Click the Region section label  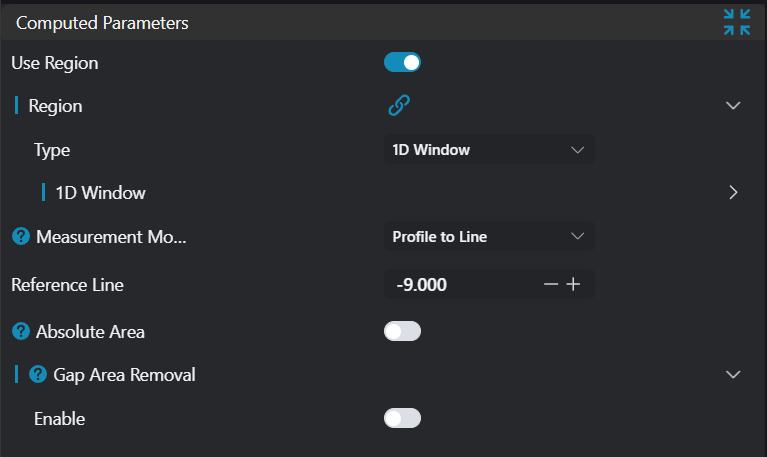pos(55,106)
